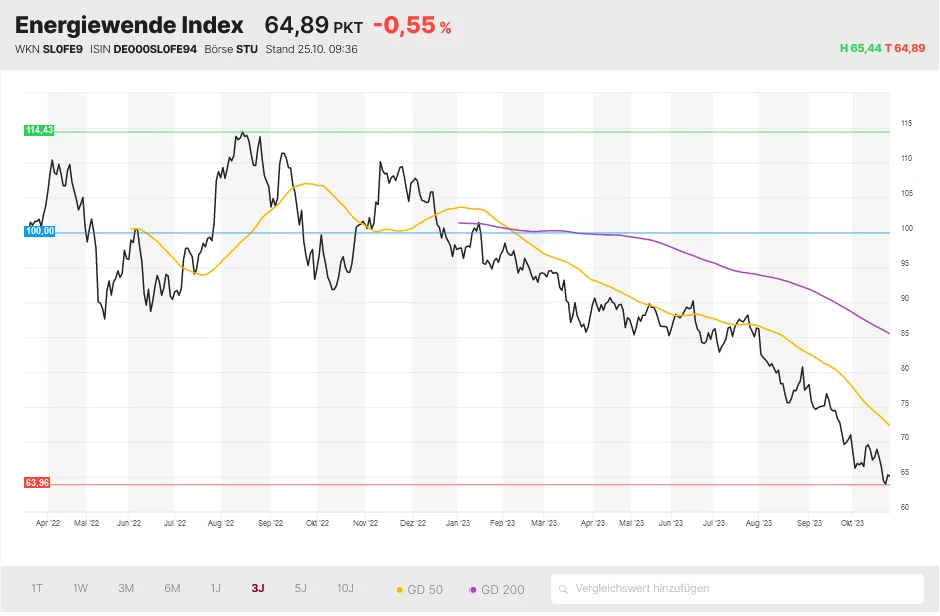Click the Energiewende Index title
This screenshot has width=940, height=616.
[129, 25]
